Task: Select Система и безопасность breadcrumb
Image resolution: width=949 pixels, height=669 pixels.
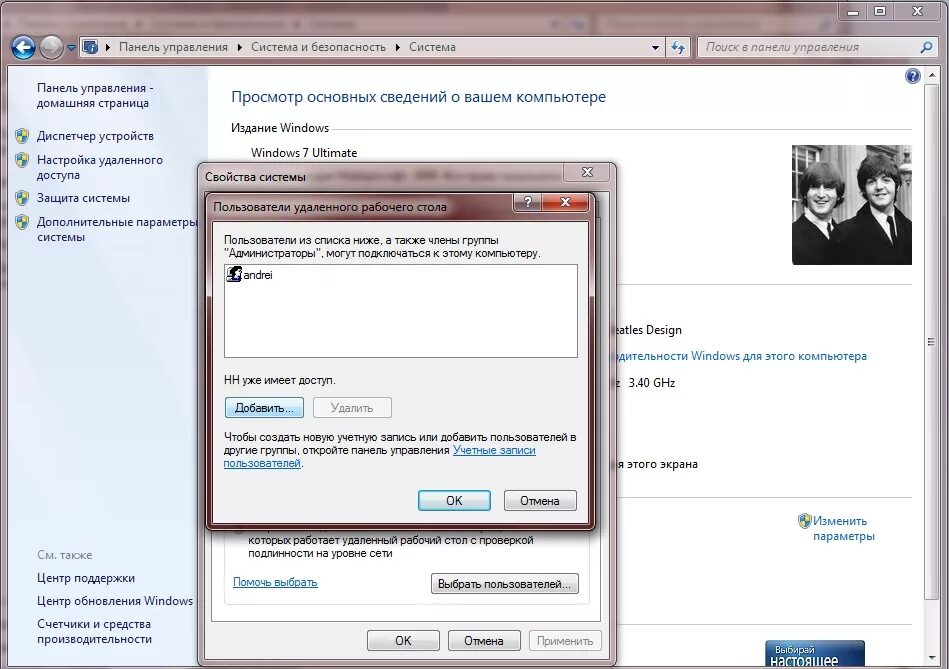Action: pos(318,47)
